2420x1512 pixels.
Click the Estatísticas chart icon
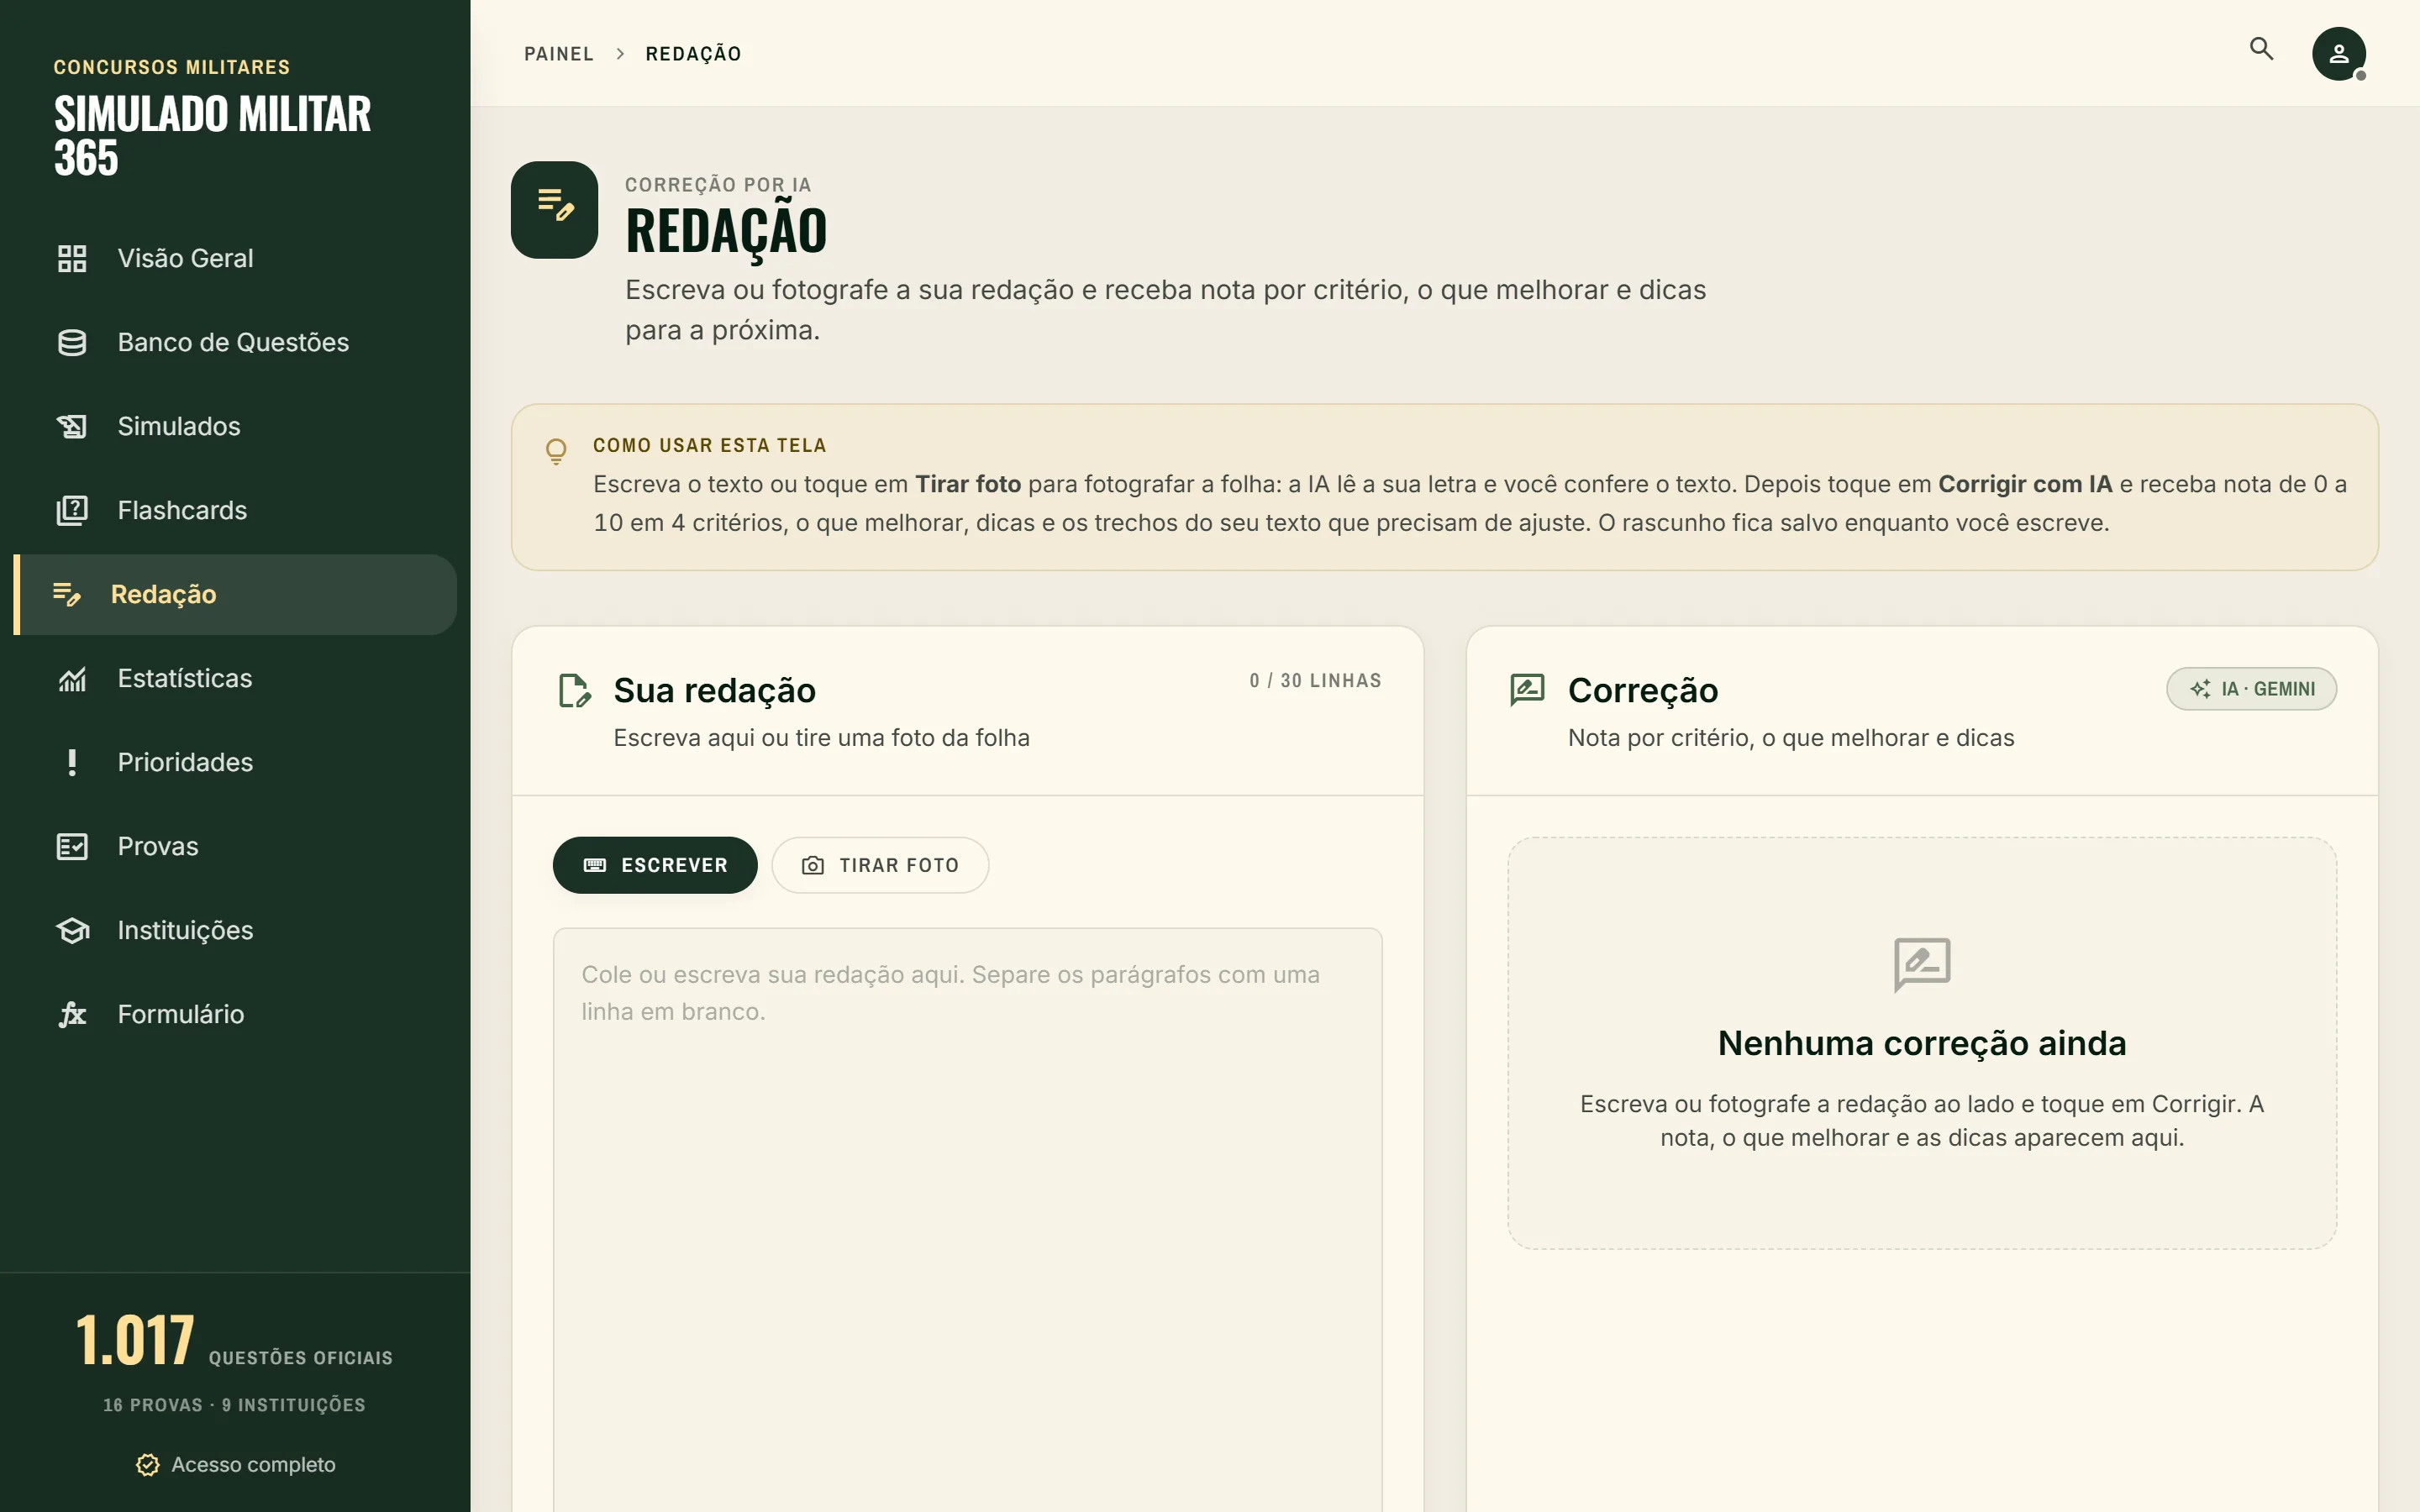72,678
